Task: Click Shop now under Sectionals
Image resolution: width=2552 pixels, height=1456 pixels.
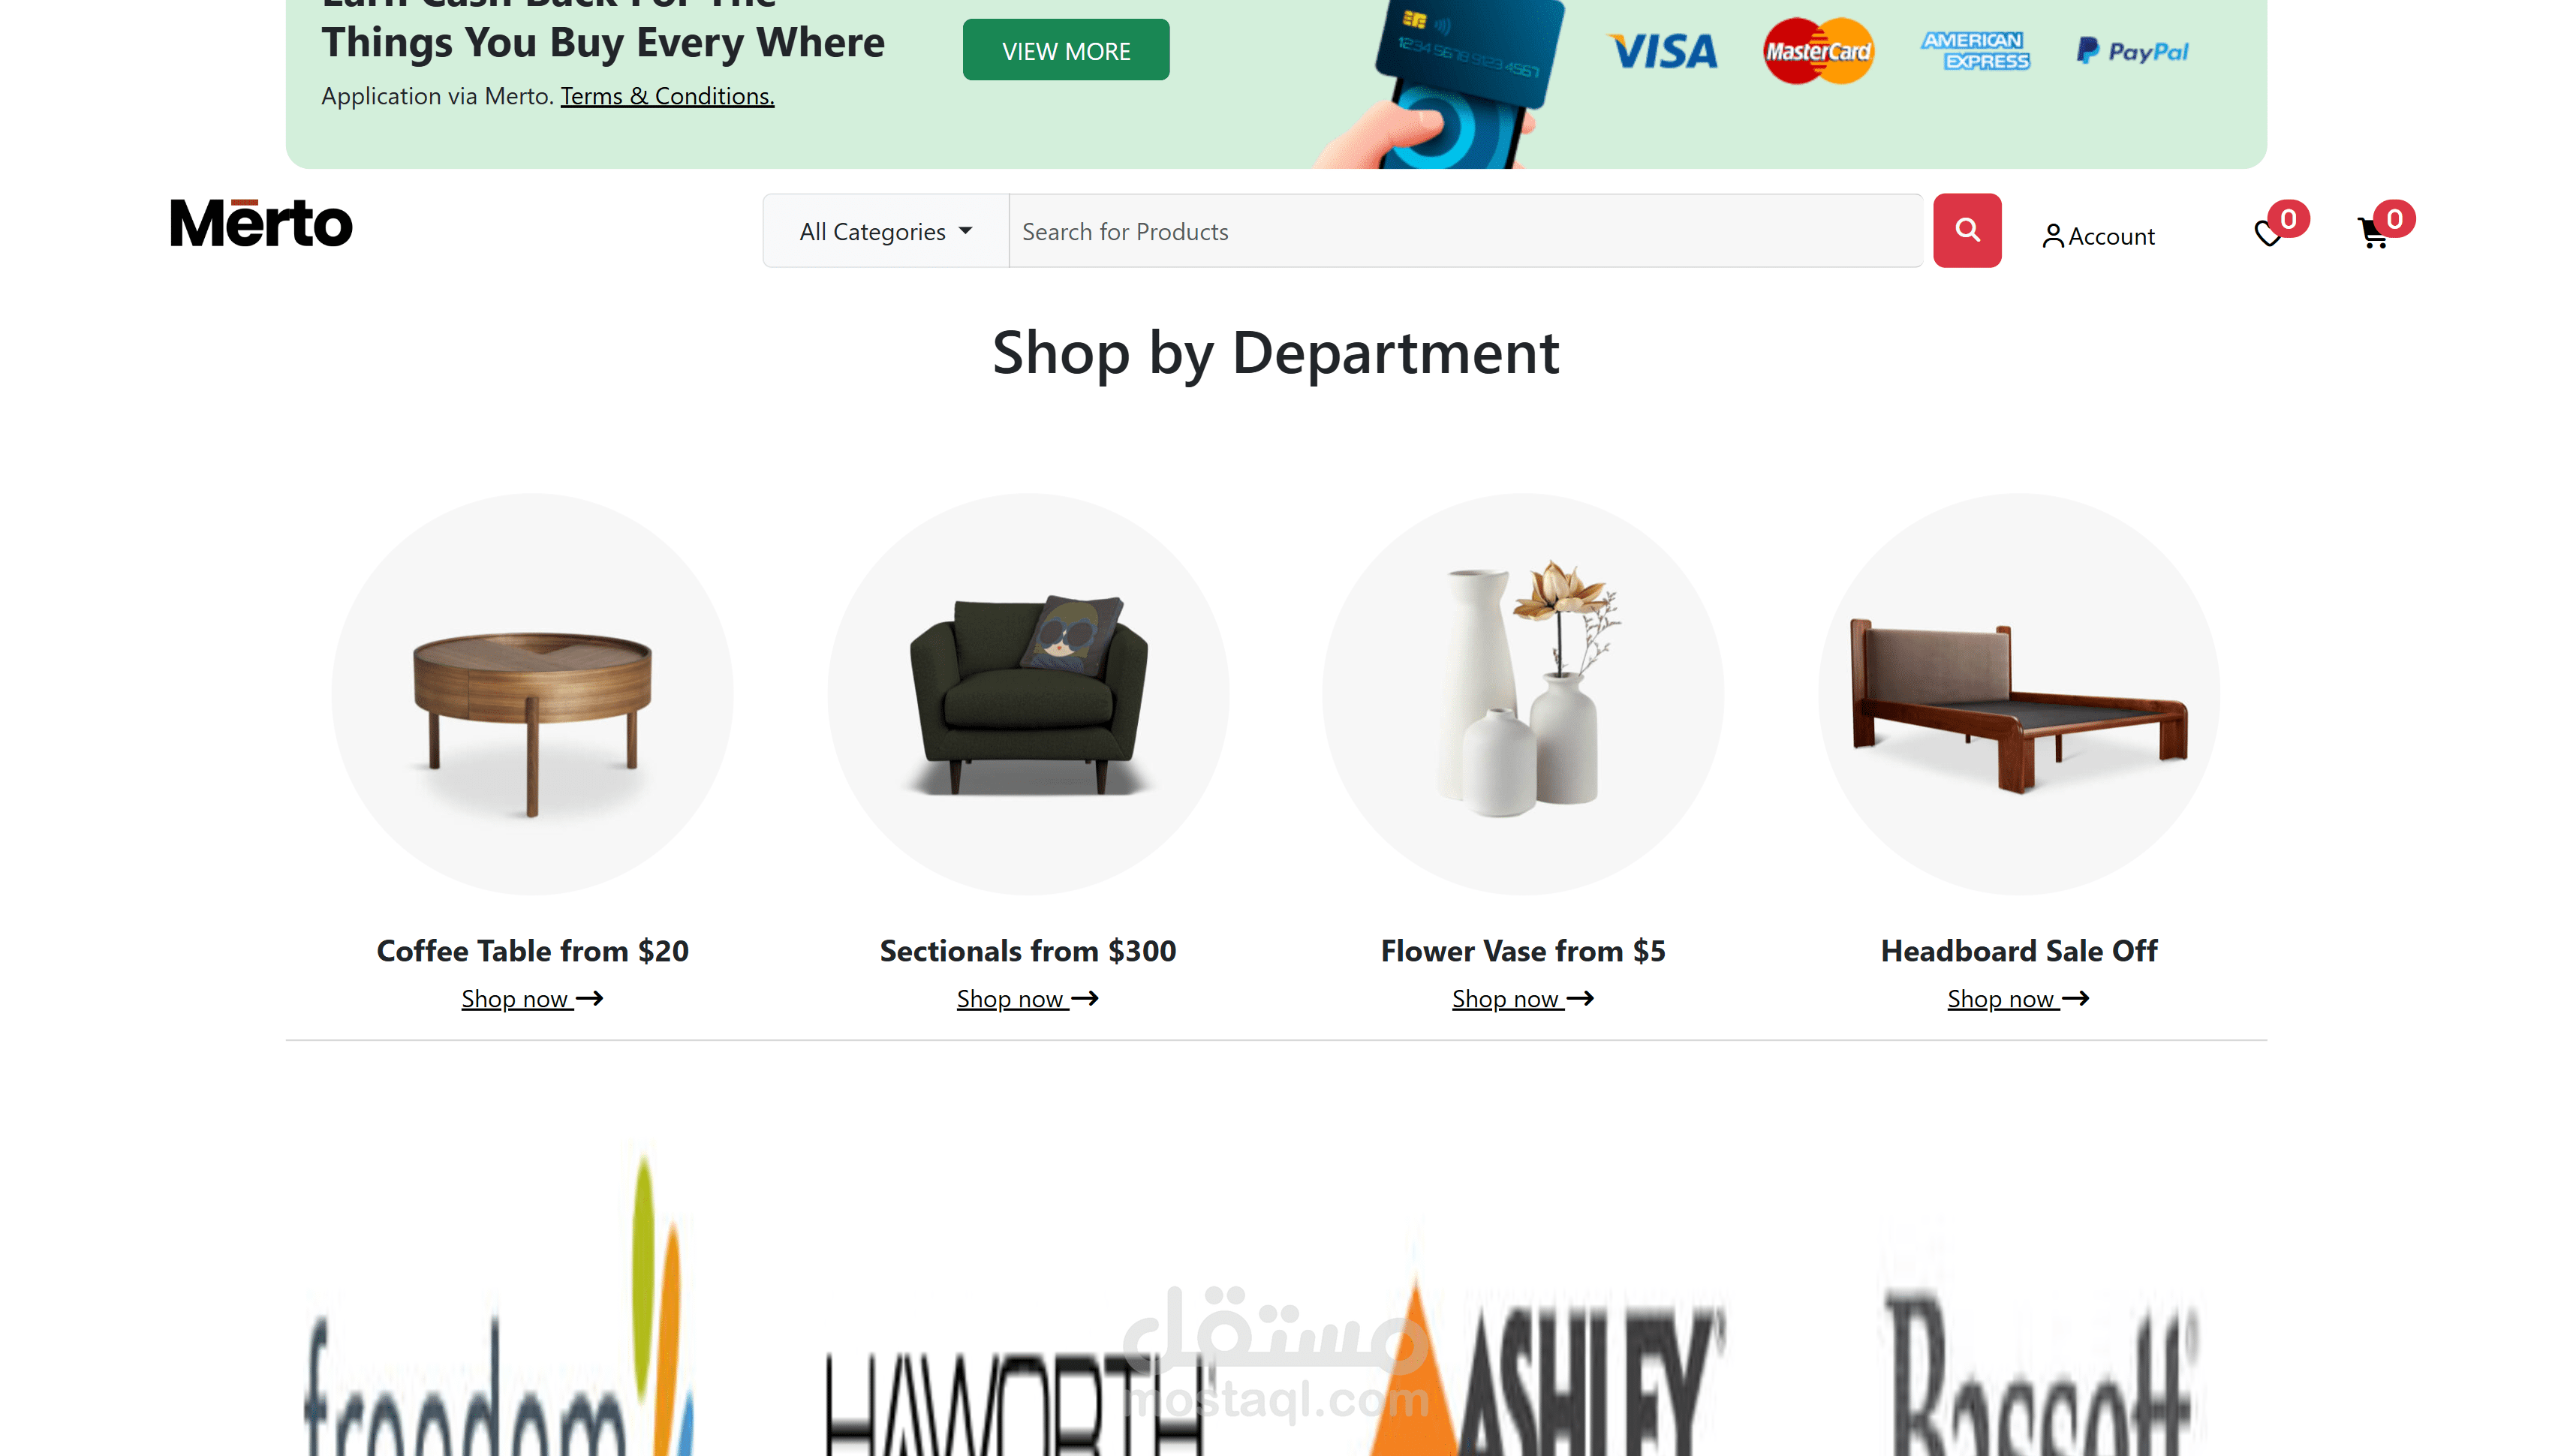Action: click(1027, 998)
